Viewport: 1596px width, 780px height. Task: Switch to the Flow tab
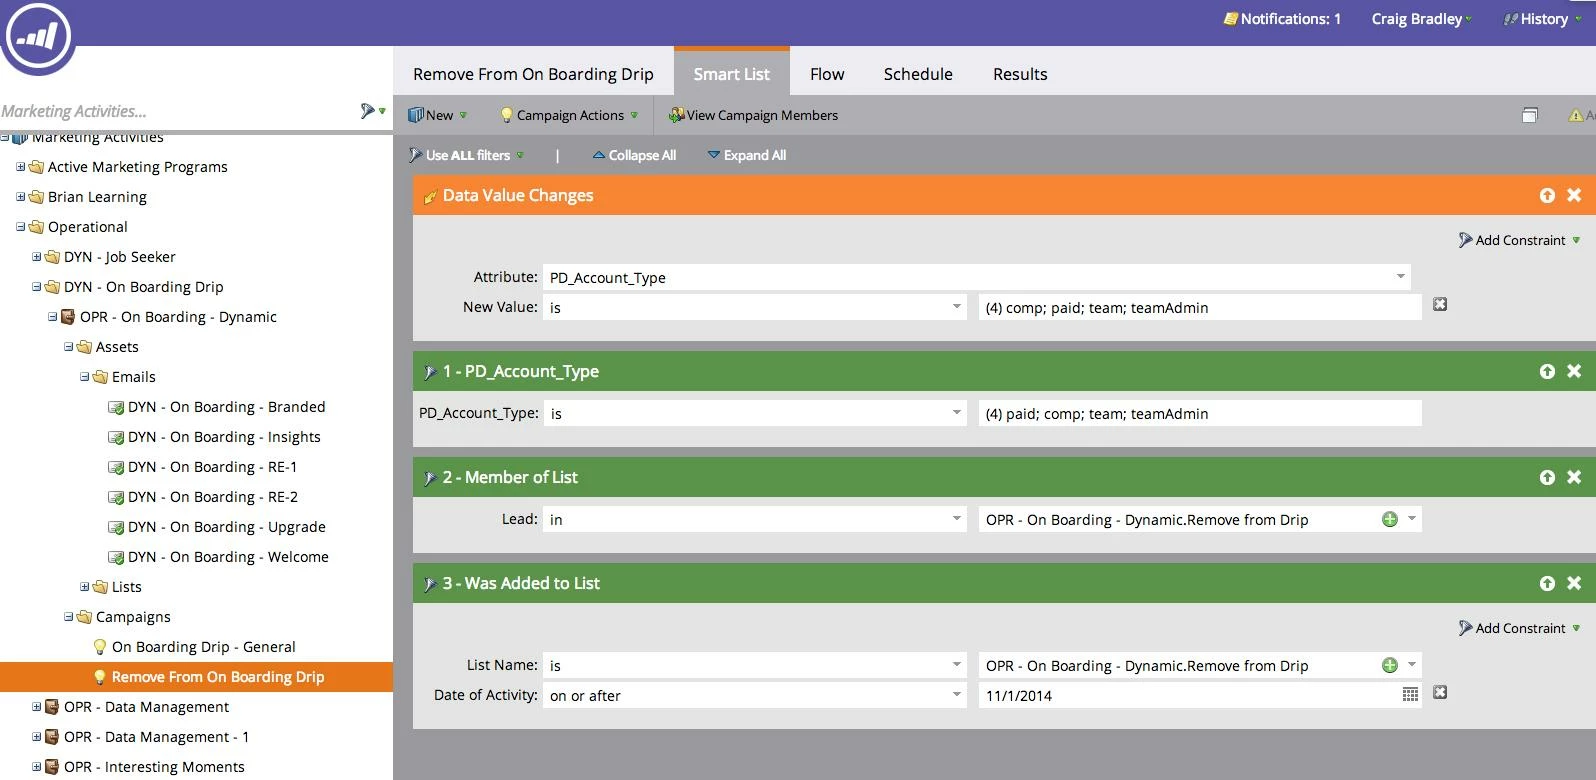point(827,74)
